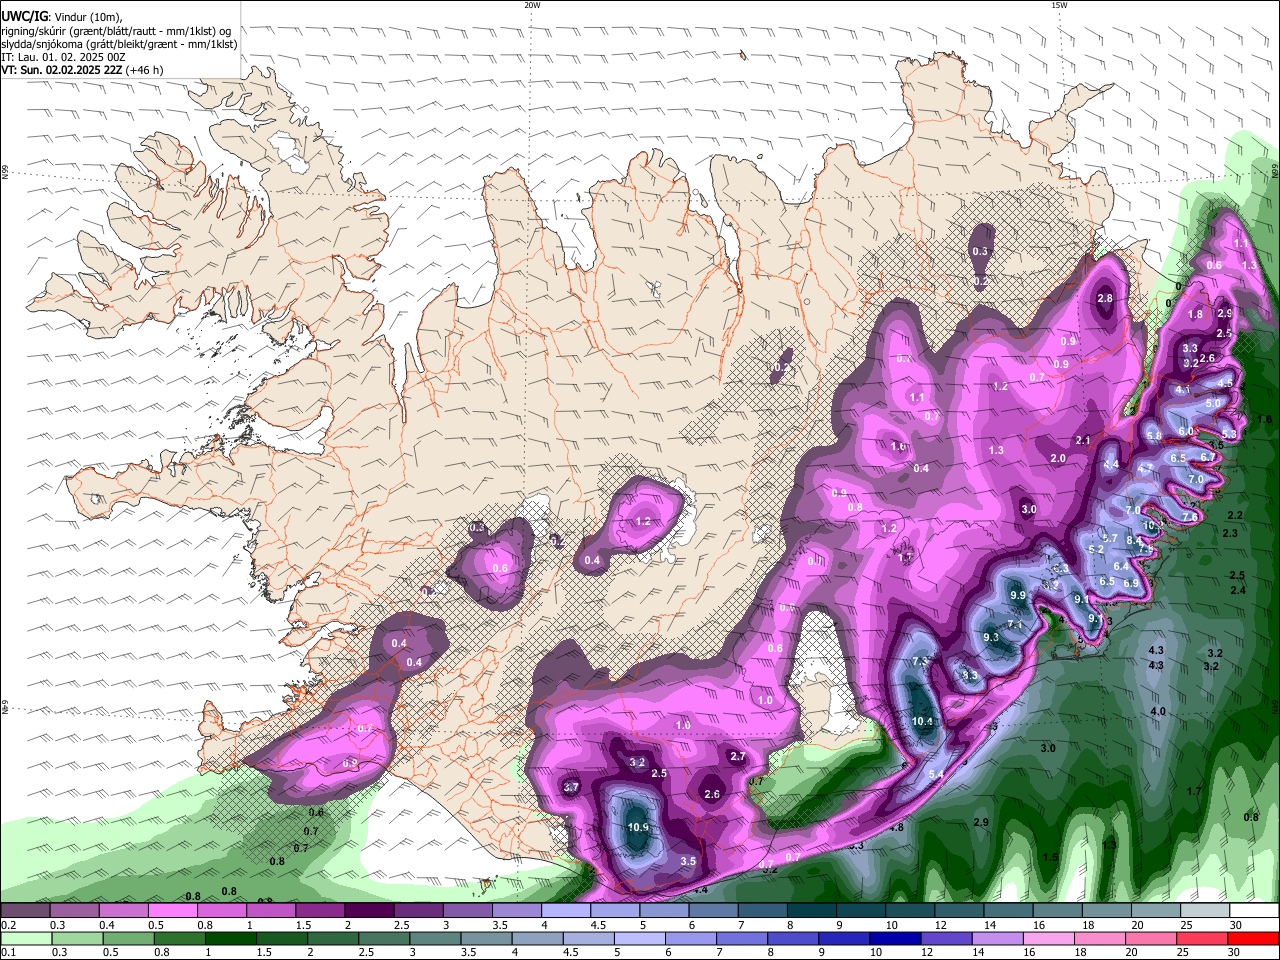The width and height of the screenshot is (1280, 960).
Task: Click the '4.8' rain value offshore
Action: [896, 828]
